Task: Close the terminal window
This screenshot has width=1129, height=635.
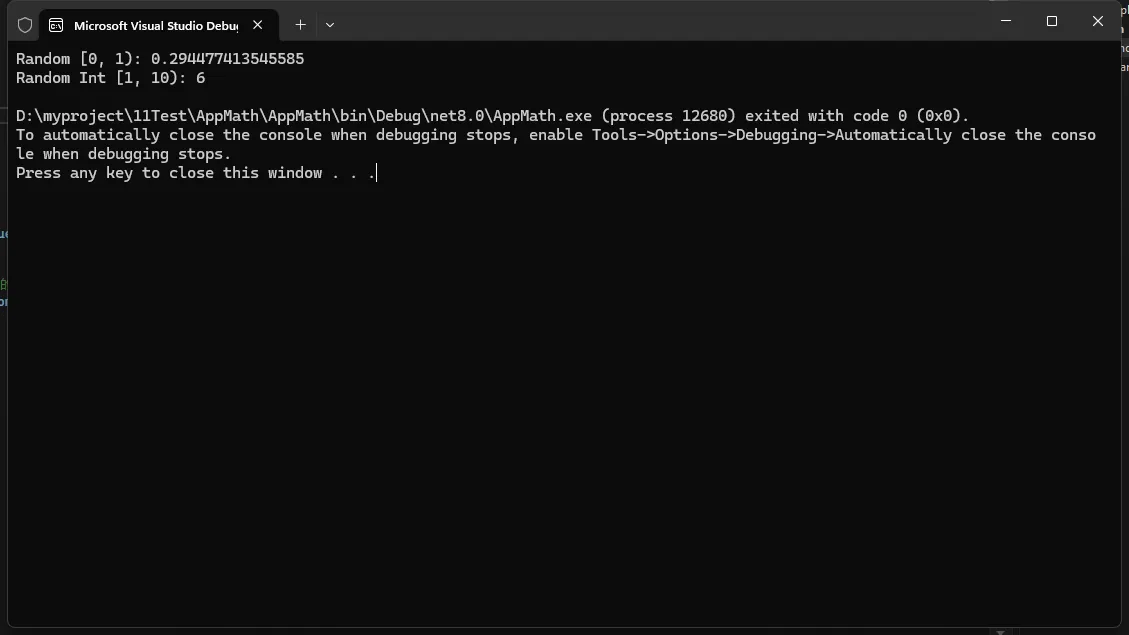Action: coord(1097,21)
